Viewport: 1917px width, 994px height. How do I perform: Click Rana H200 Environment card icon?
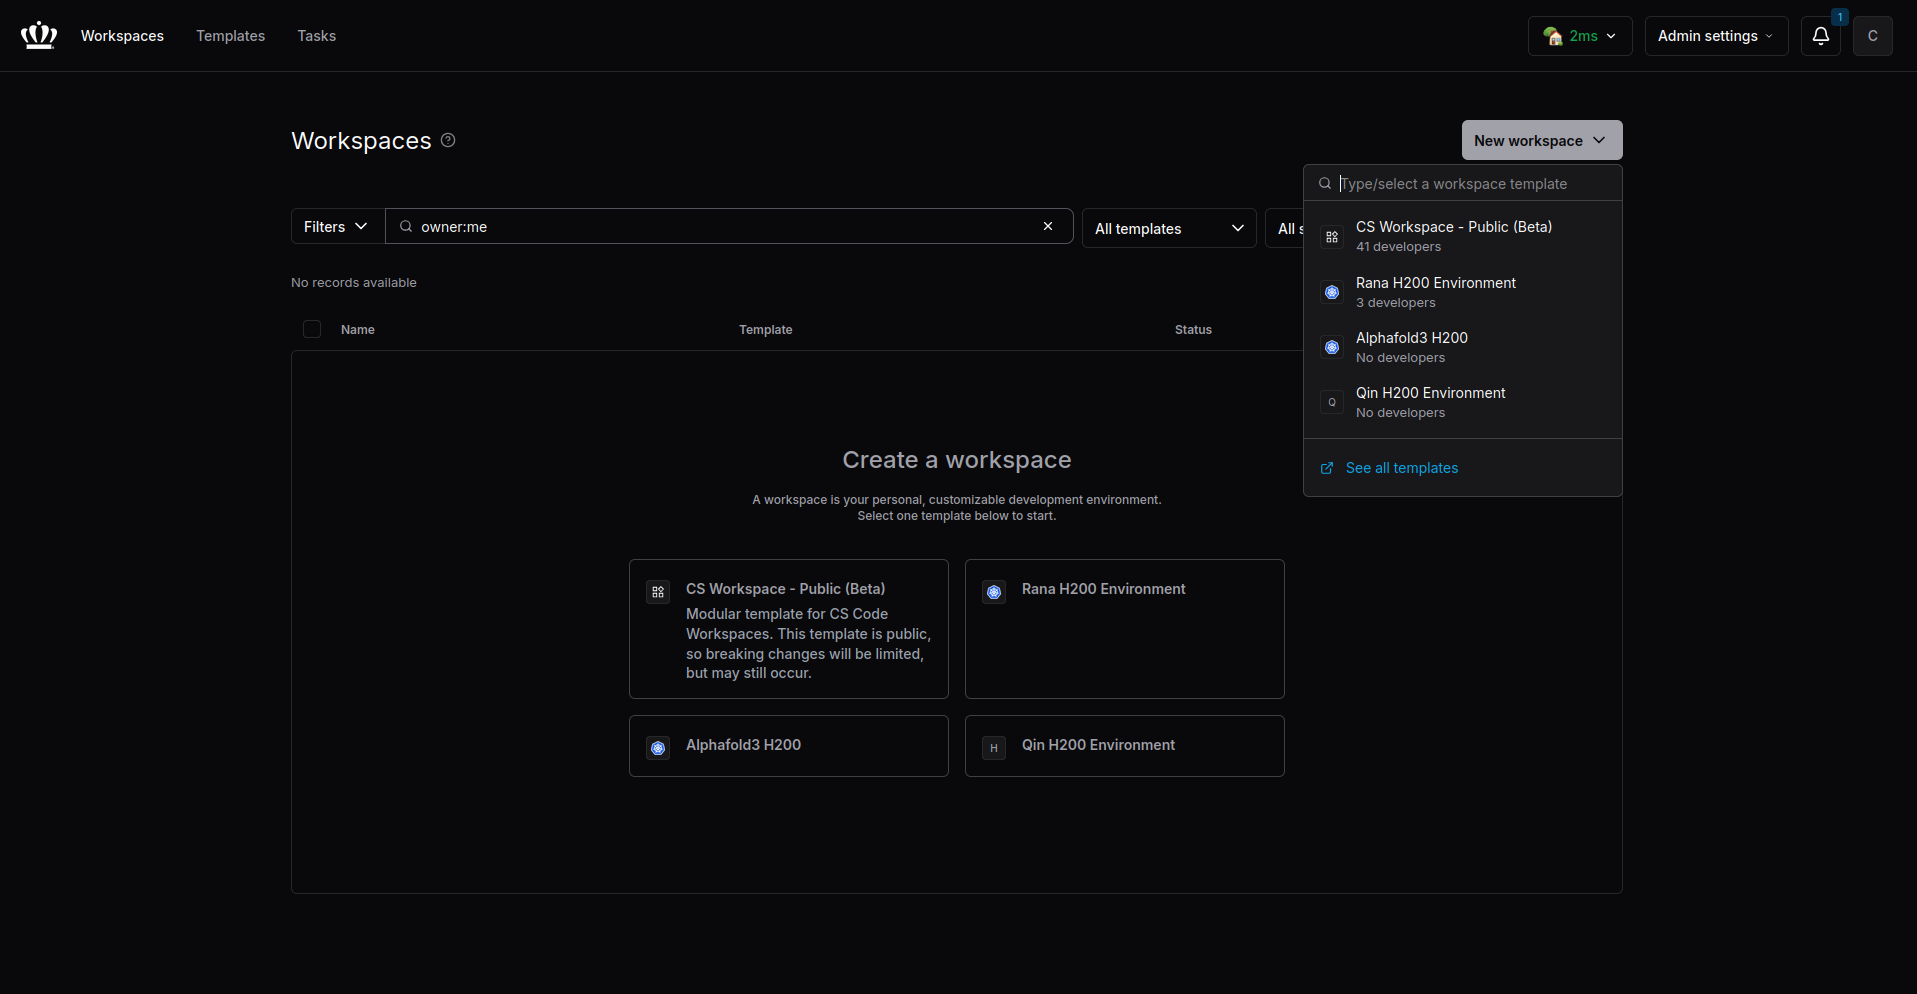994,592
